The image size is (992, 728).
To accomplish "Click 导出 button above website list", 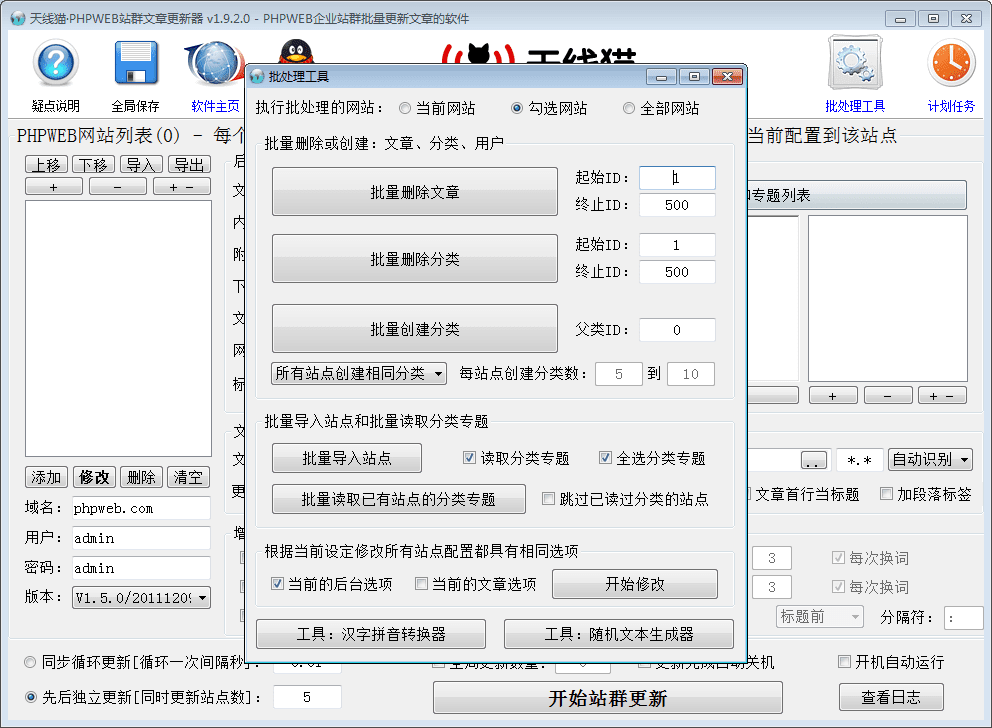I will pos(189,165).
